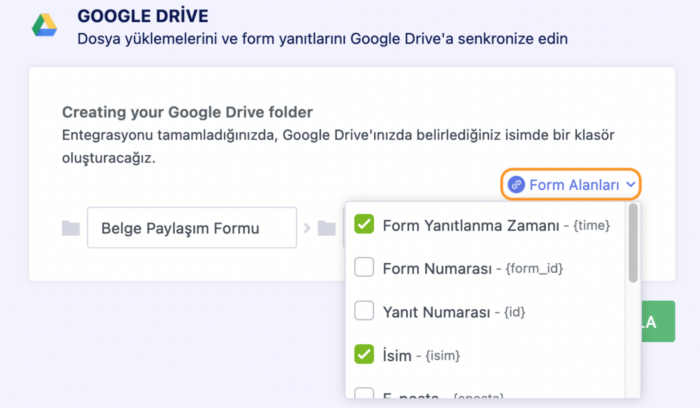Click the arrow separator between folder fields
This screenshot has height=408, width=700.
[306, 228]
